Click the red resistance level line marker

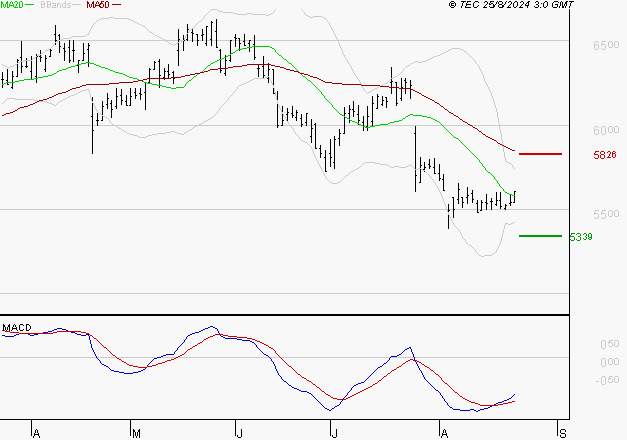(x=540, y=154)
